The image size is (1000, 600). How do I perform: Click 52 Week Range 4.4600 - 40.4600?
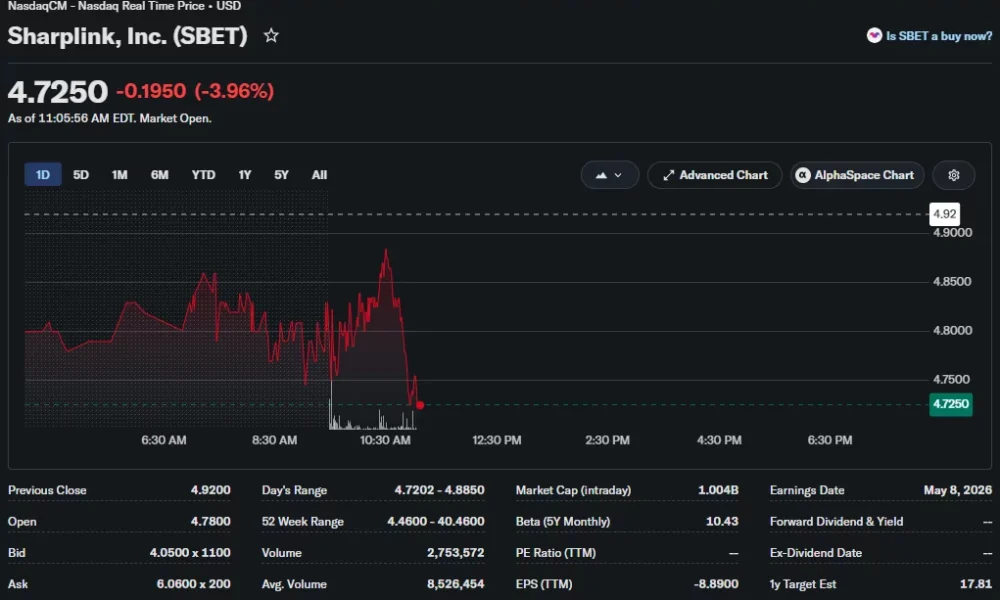[x=436, y=522]
